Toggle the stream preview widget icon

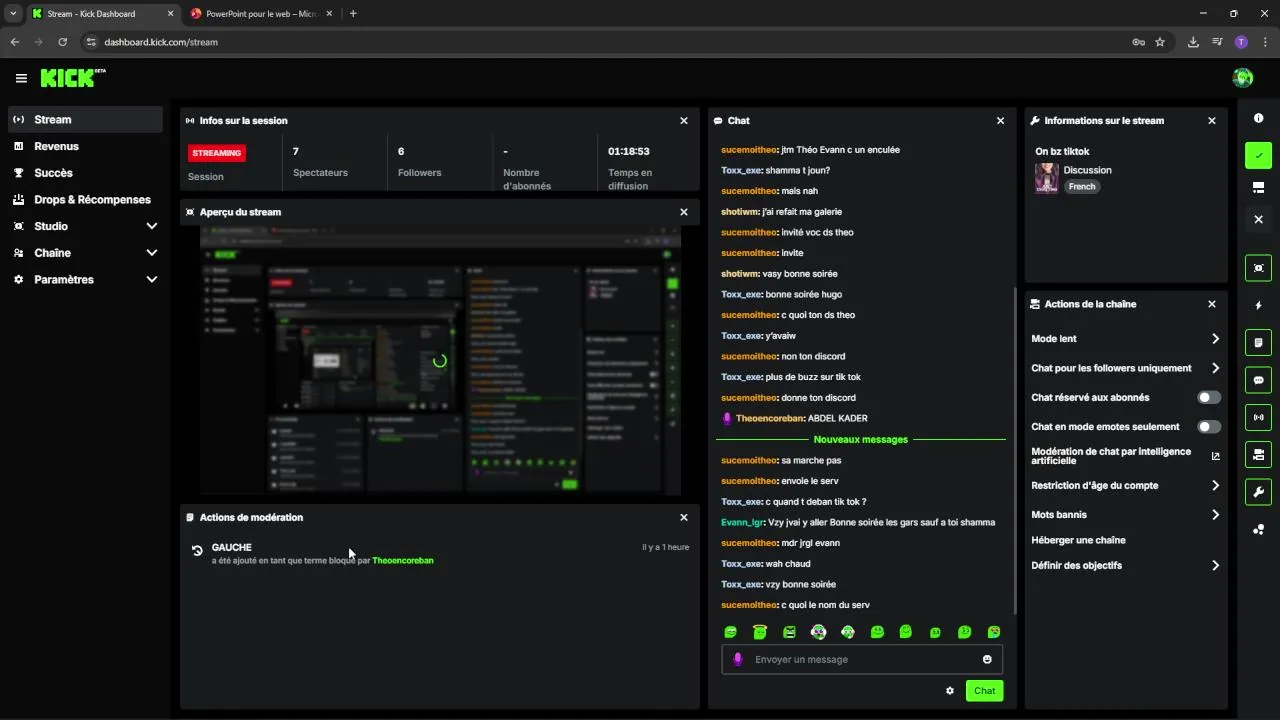pyautogui.click(x=1258, y=268)
